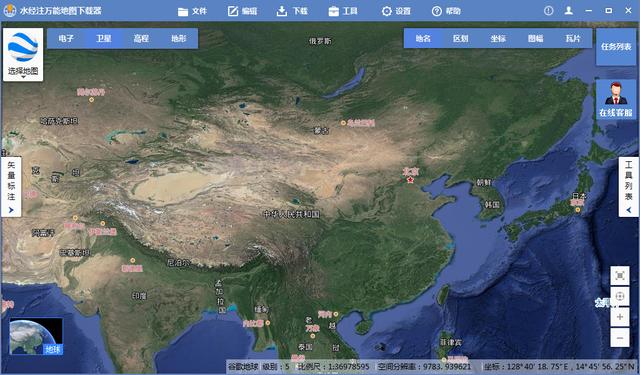Click the 泰国 country label

coord(305,347)
